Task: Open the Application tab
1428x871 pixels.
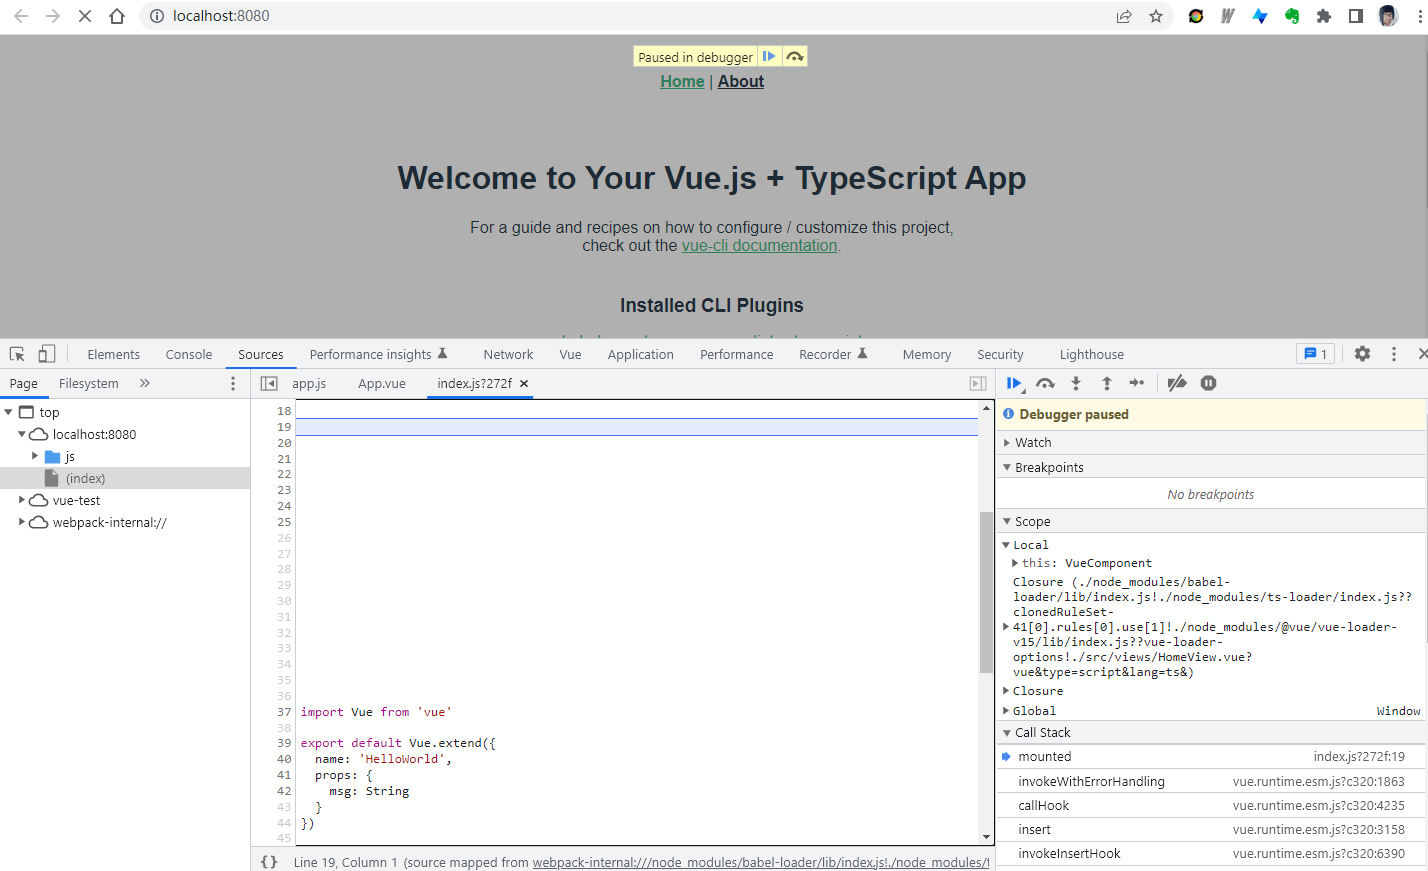Action: point(641,354)
